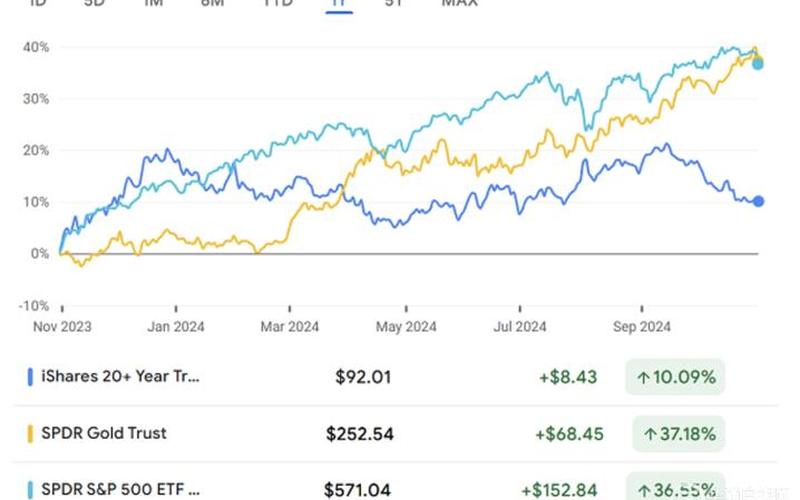Screen dimensions: 800x500
Task: Open the iShares 20+ Year Treasury listing
Action: click(x=120, y=377)
